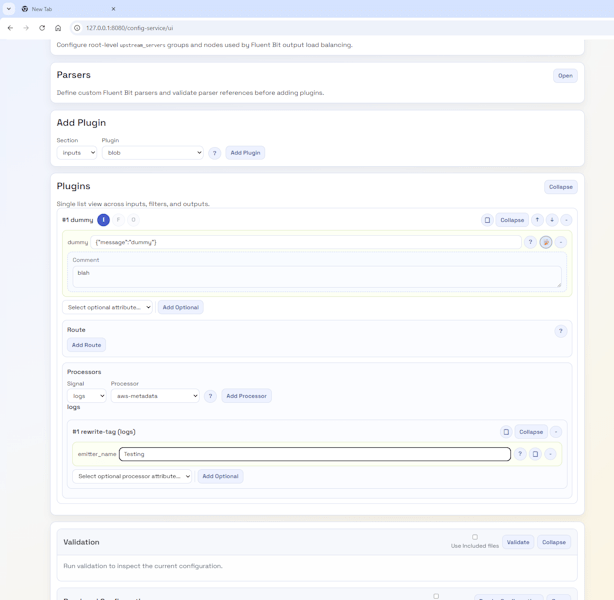Toggle comment icon for rewrite-tag processor
Screen dimensions: 614x600
tap(506, 432)
